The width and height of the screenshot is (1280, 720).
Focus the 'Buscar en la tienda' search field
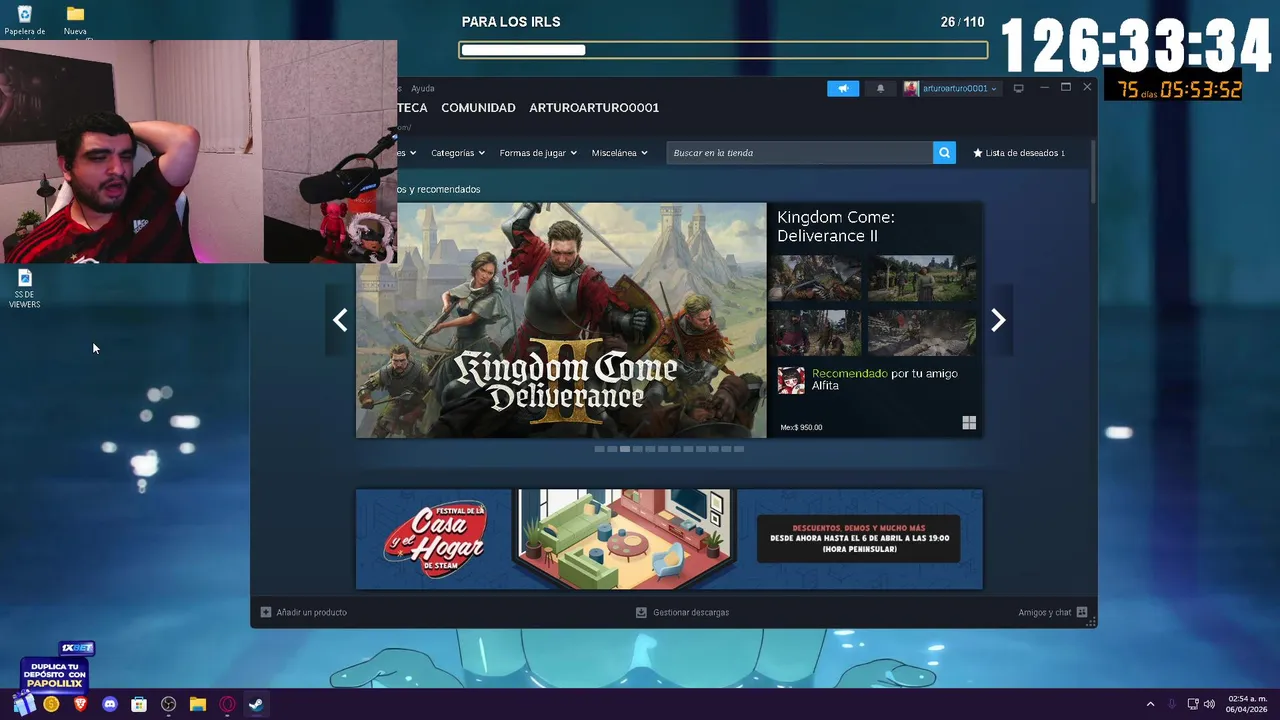click(x=799, y=153)
